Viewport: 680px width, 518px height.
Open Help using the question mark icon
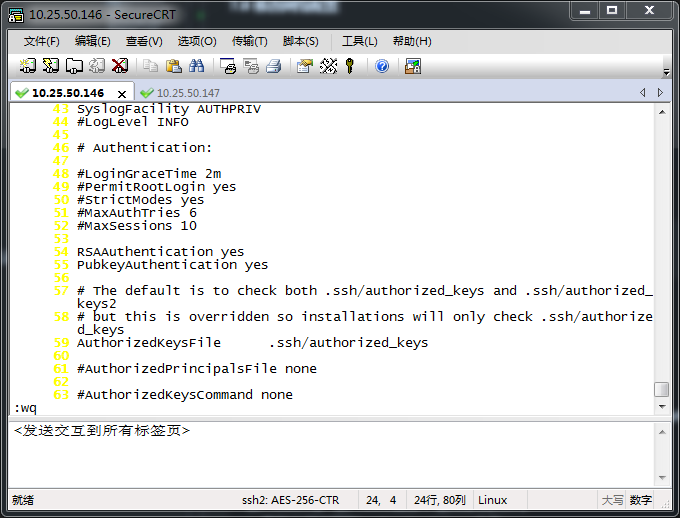point(382,66)
